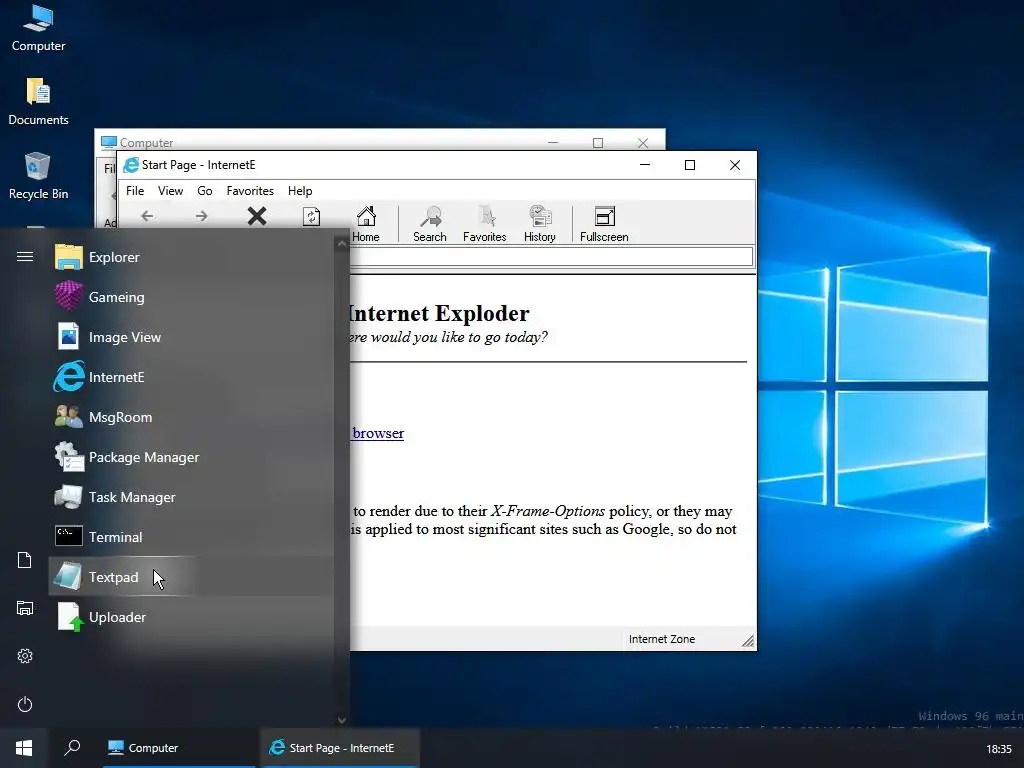Open Image View app
Screen dimensions: 1024x768
click(191, 337)
